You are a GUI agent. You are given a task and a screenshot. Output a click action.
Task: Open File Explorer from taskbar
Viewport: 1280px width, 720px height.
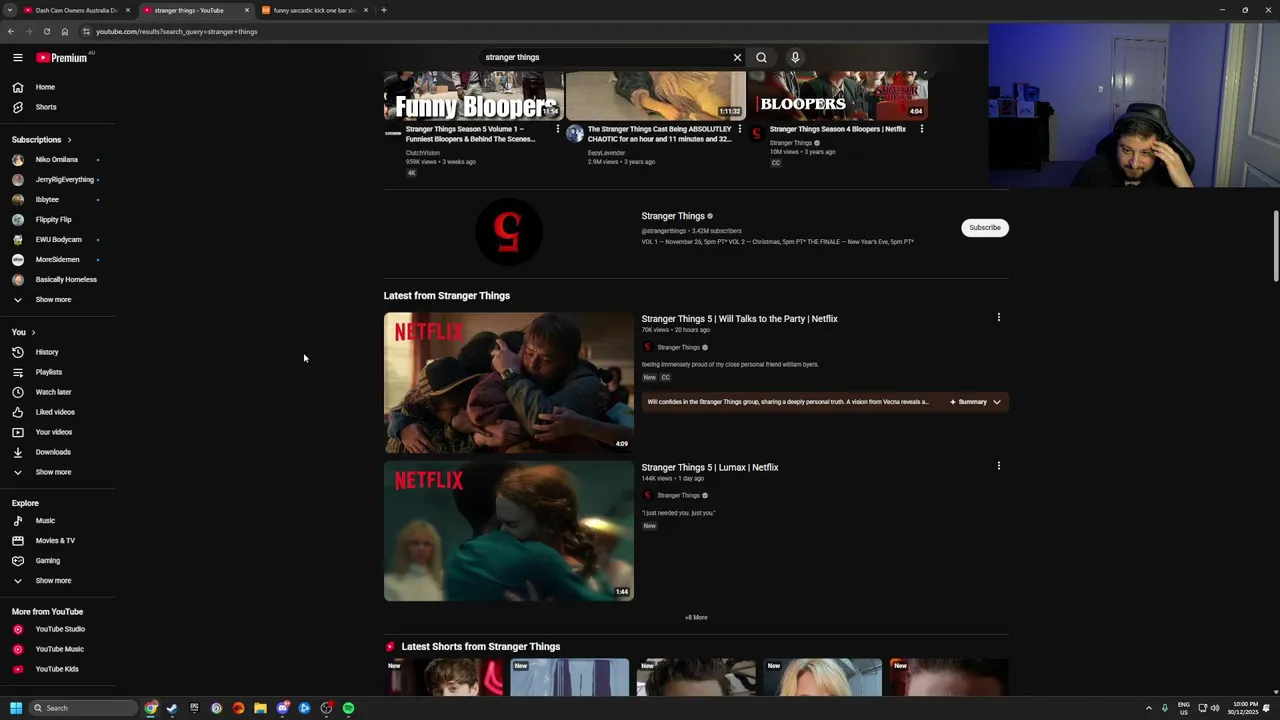pos(260,708)
